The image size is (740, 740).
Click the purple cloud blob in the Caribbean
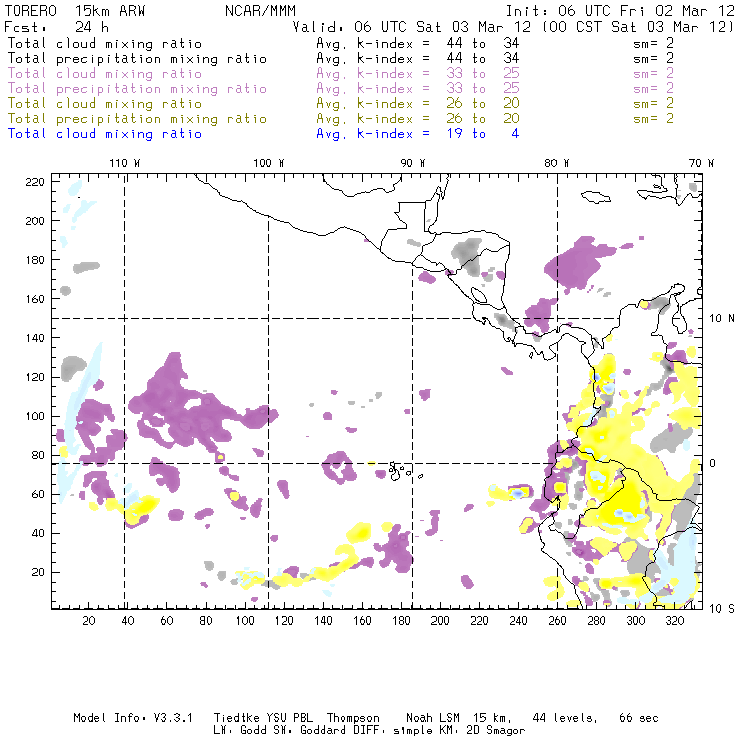pos(578,262)
